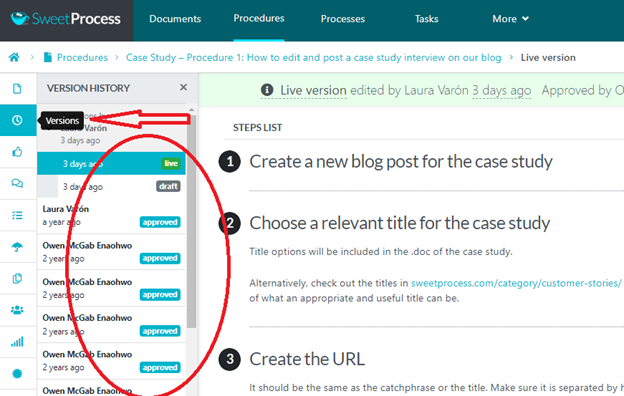Click the dotted '3 days ago' in the banner
Image resolution: width=624 pixels, height=396 pixels.
pos(501,90)
